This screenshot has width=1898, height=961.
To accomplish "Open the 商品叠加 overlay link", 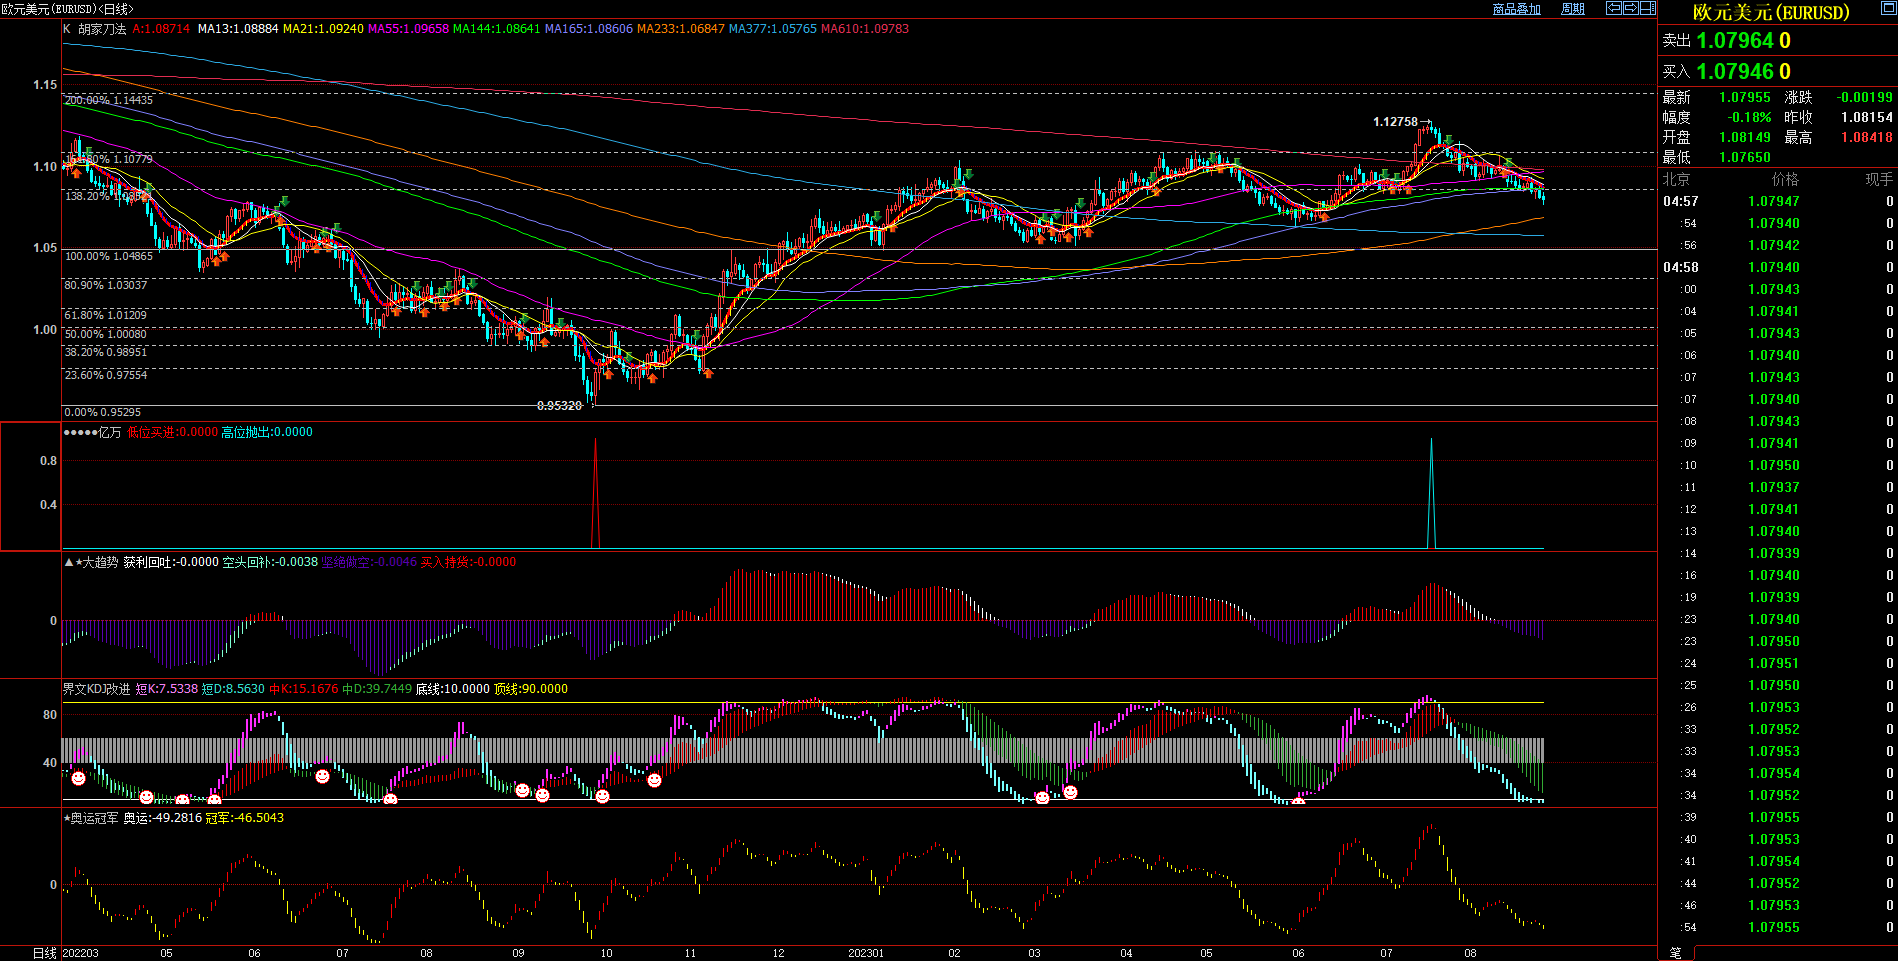I will pos(1516,9).
